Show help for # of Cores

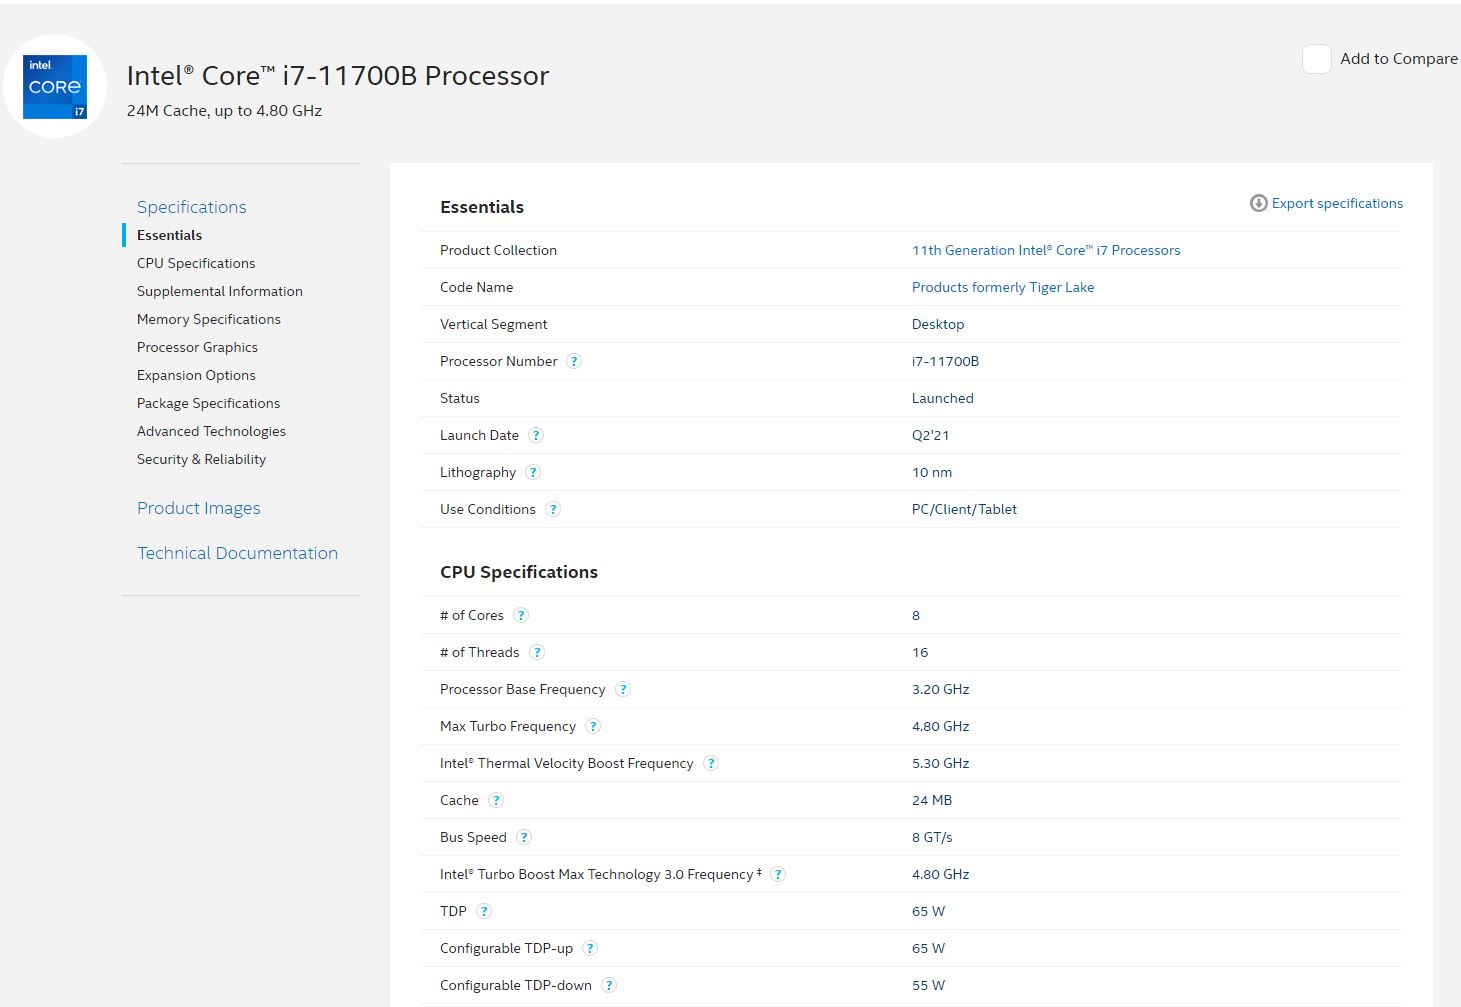click(521, 615)
